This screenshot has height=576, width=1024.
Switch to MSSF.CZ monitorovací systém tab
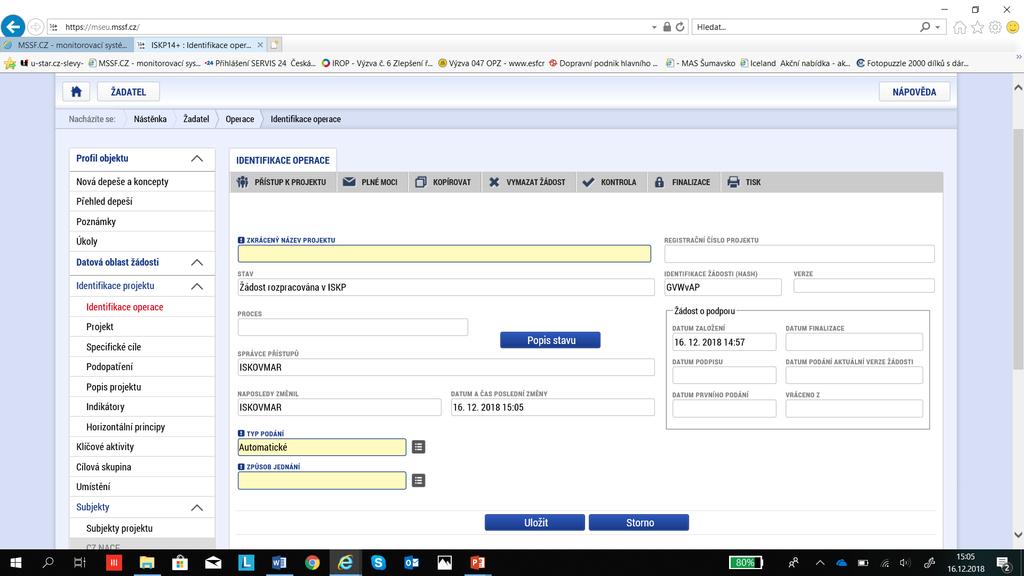(67, 45)
